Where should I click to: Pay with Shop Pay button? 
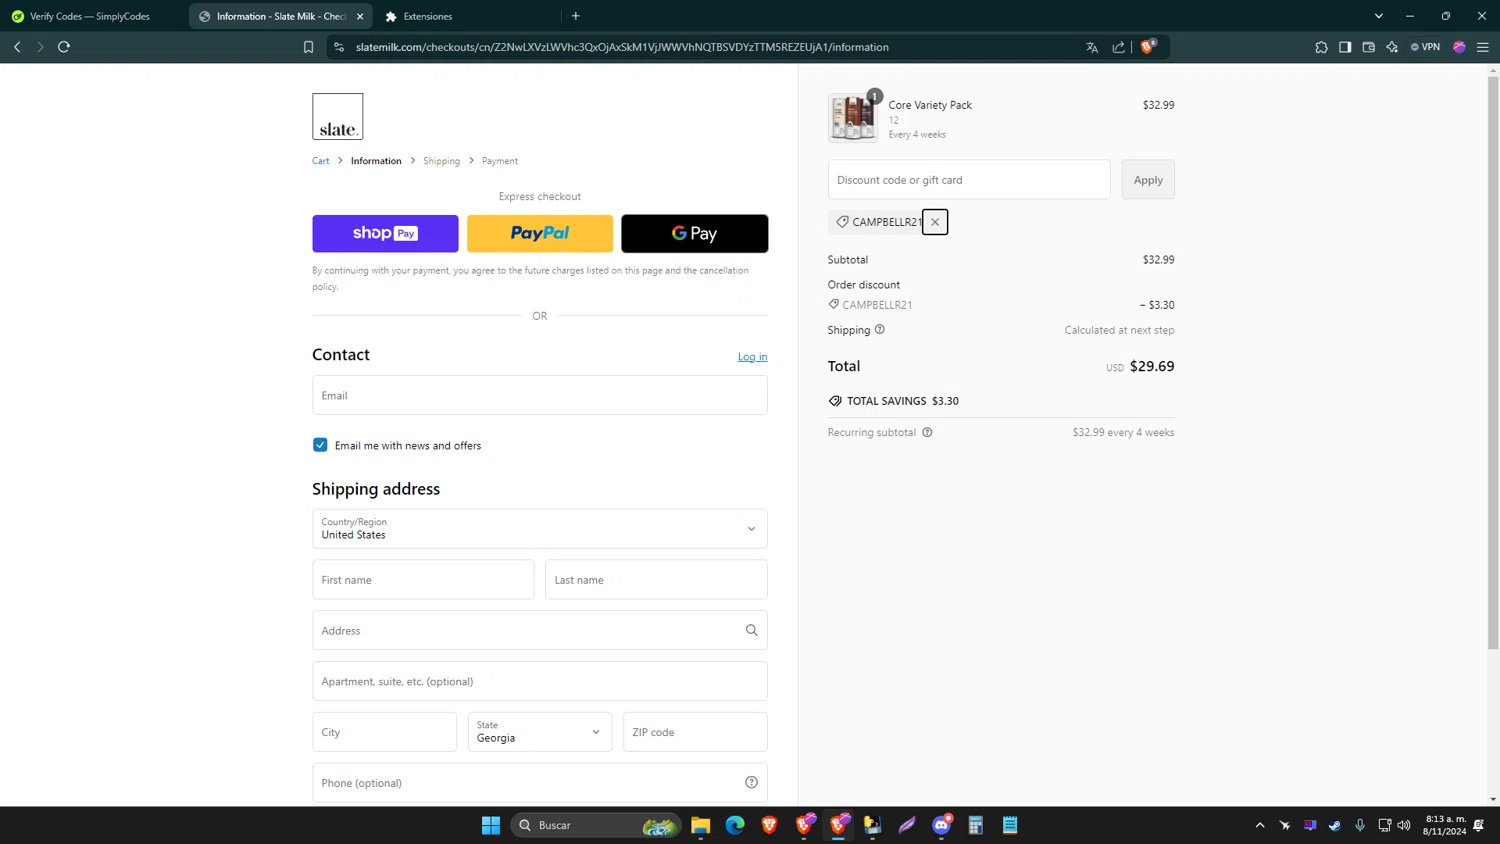pos(385,233)
